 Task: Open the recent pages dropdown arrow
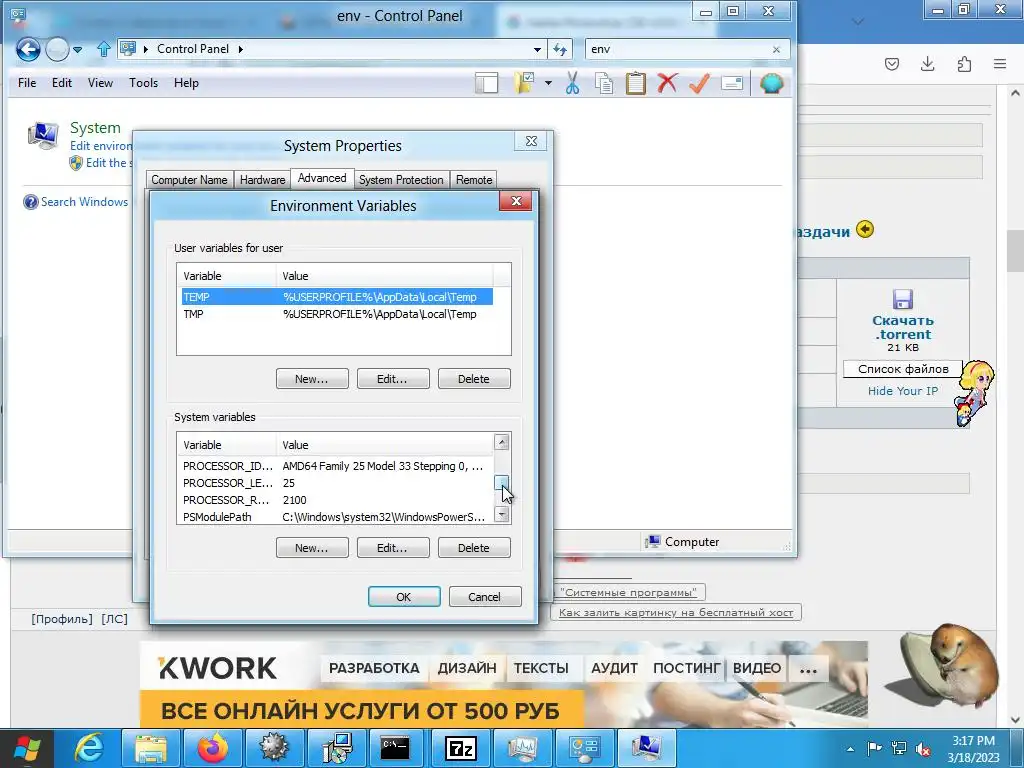(77, 50)
